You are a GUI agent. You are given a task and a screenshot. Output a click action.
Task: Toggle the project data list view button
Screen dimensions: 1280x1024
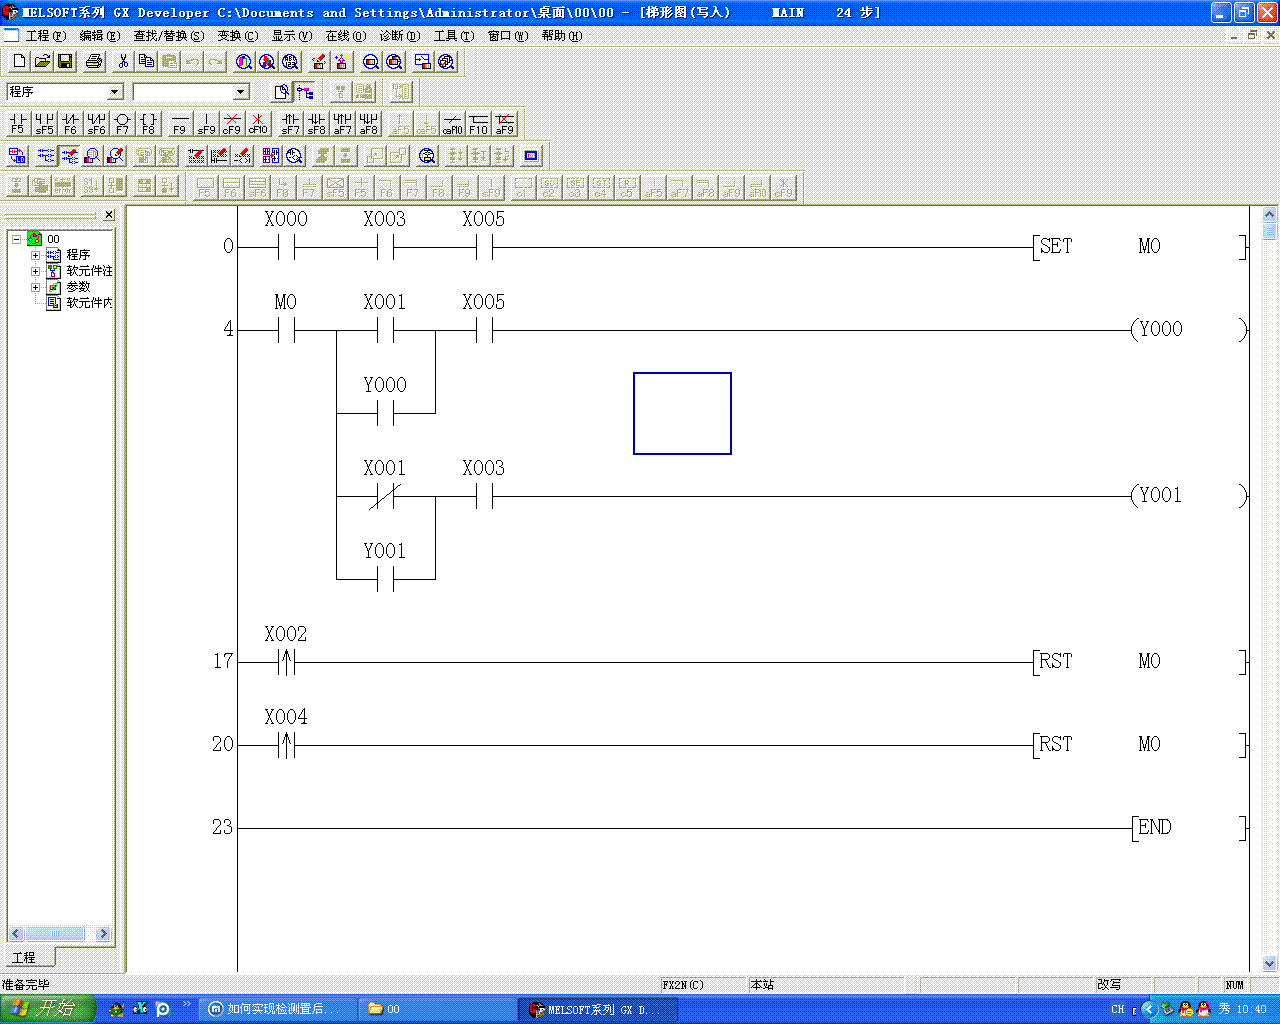tap(305, 92)
